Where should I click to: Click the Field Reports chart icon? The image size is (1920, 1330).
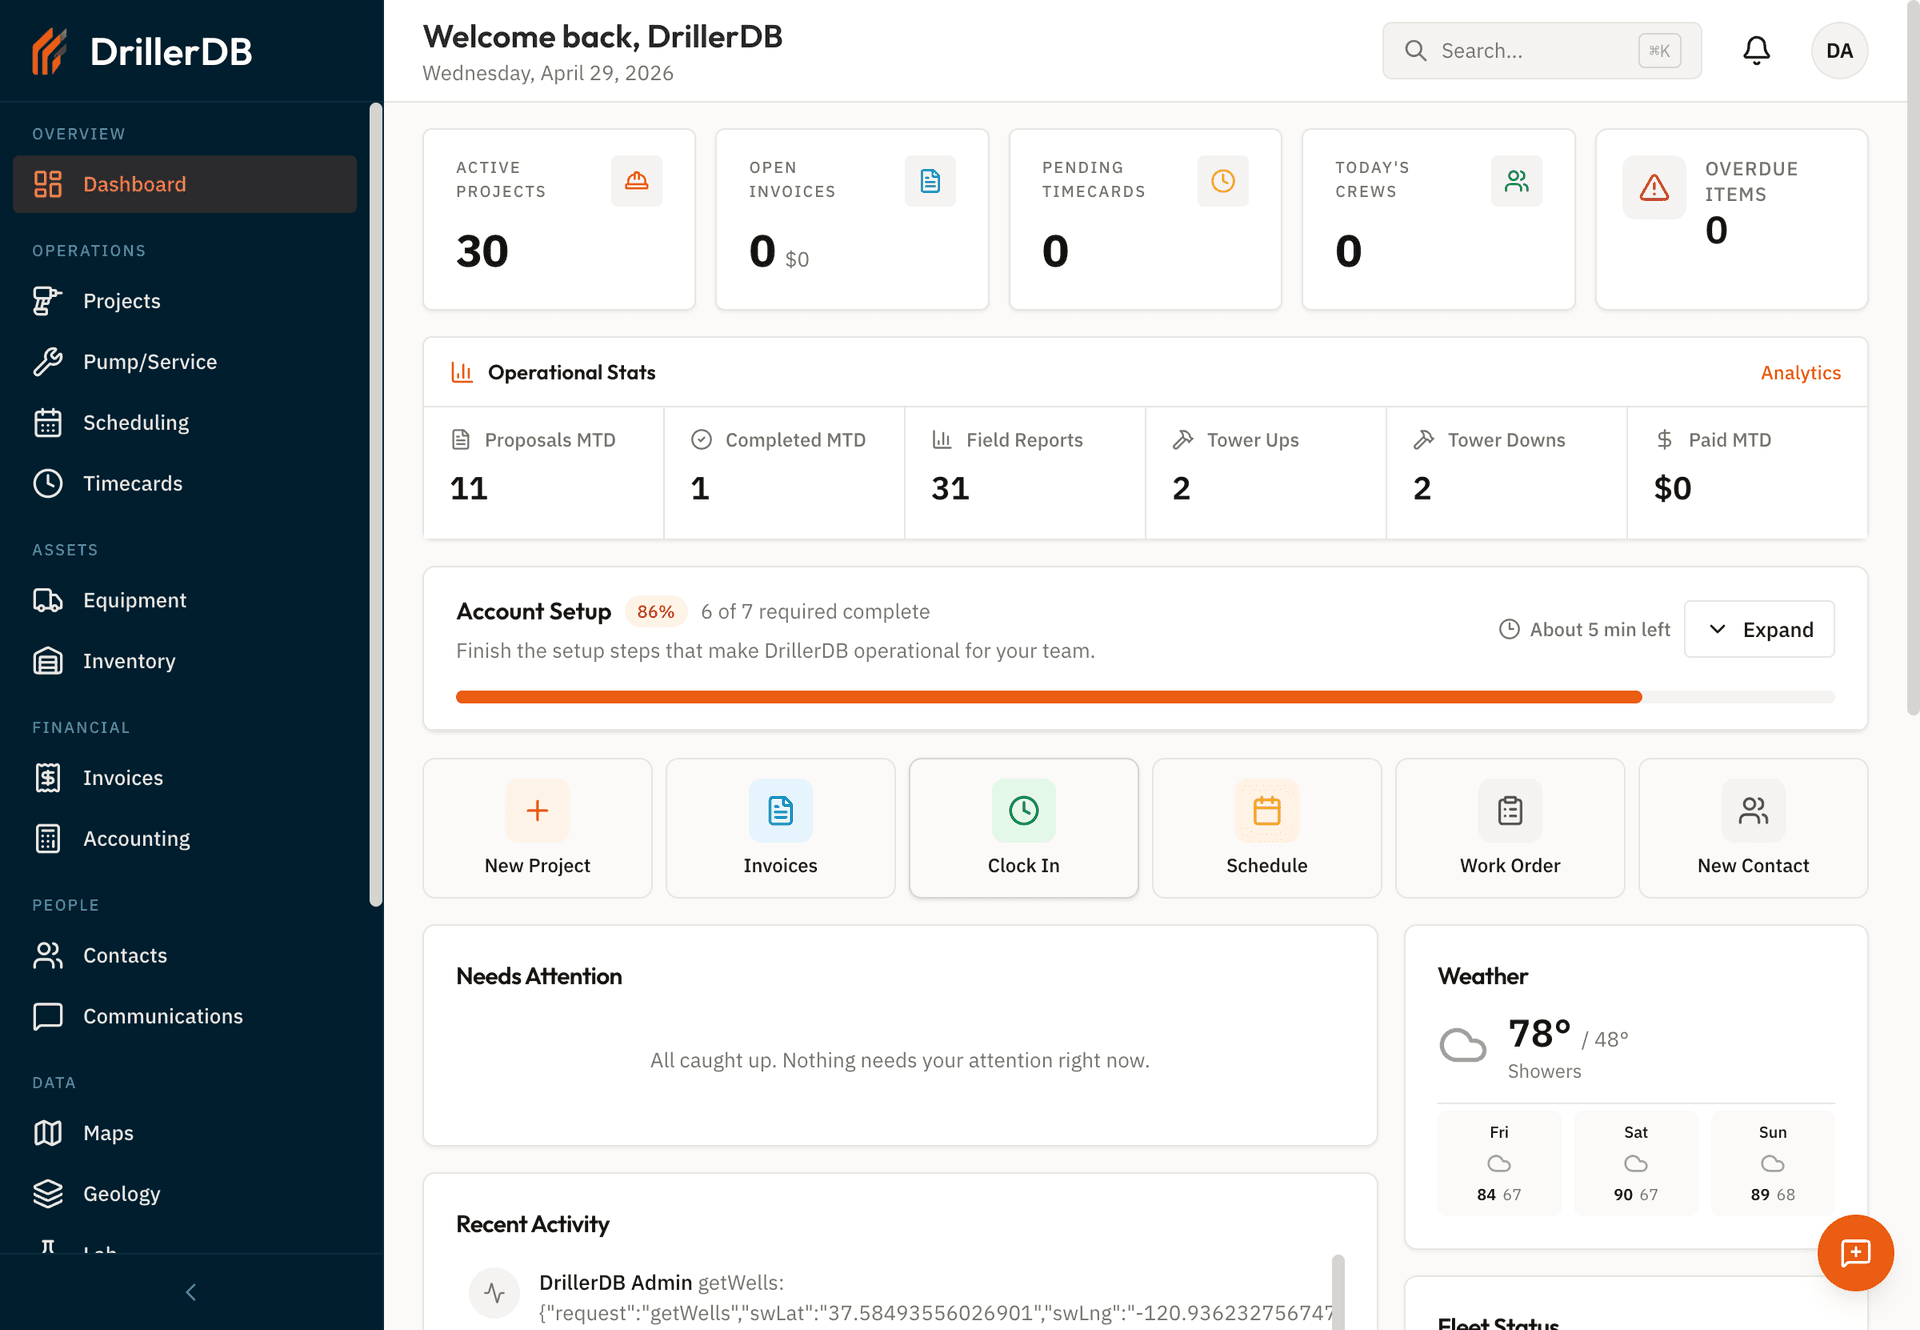[x=942, y=439]
